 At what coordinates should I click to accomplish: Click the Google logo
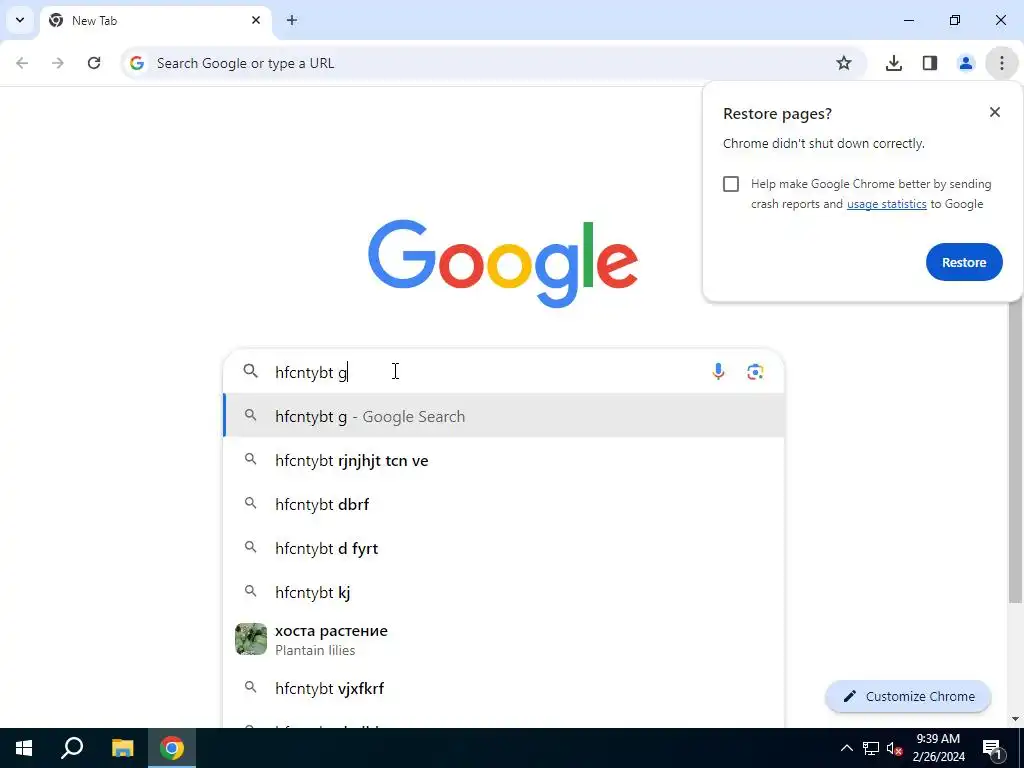coord(503,263)
